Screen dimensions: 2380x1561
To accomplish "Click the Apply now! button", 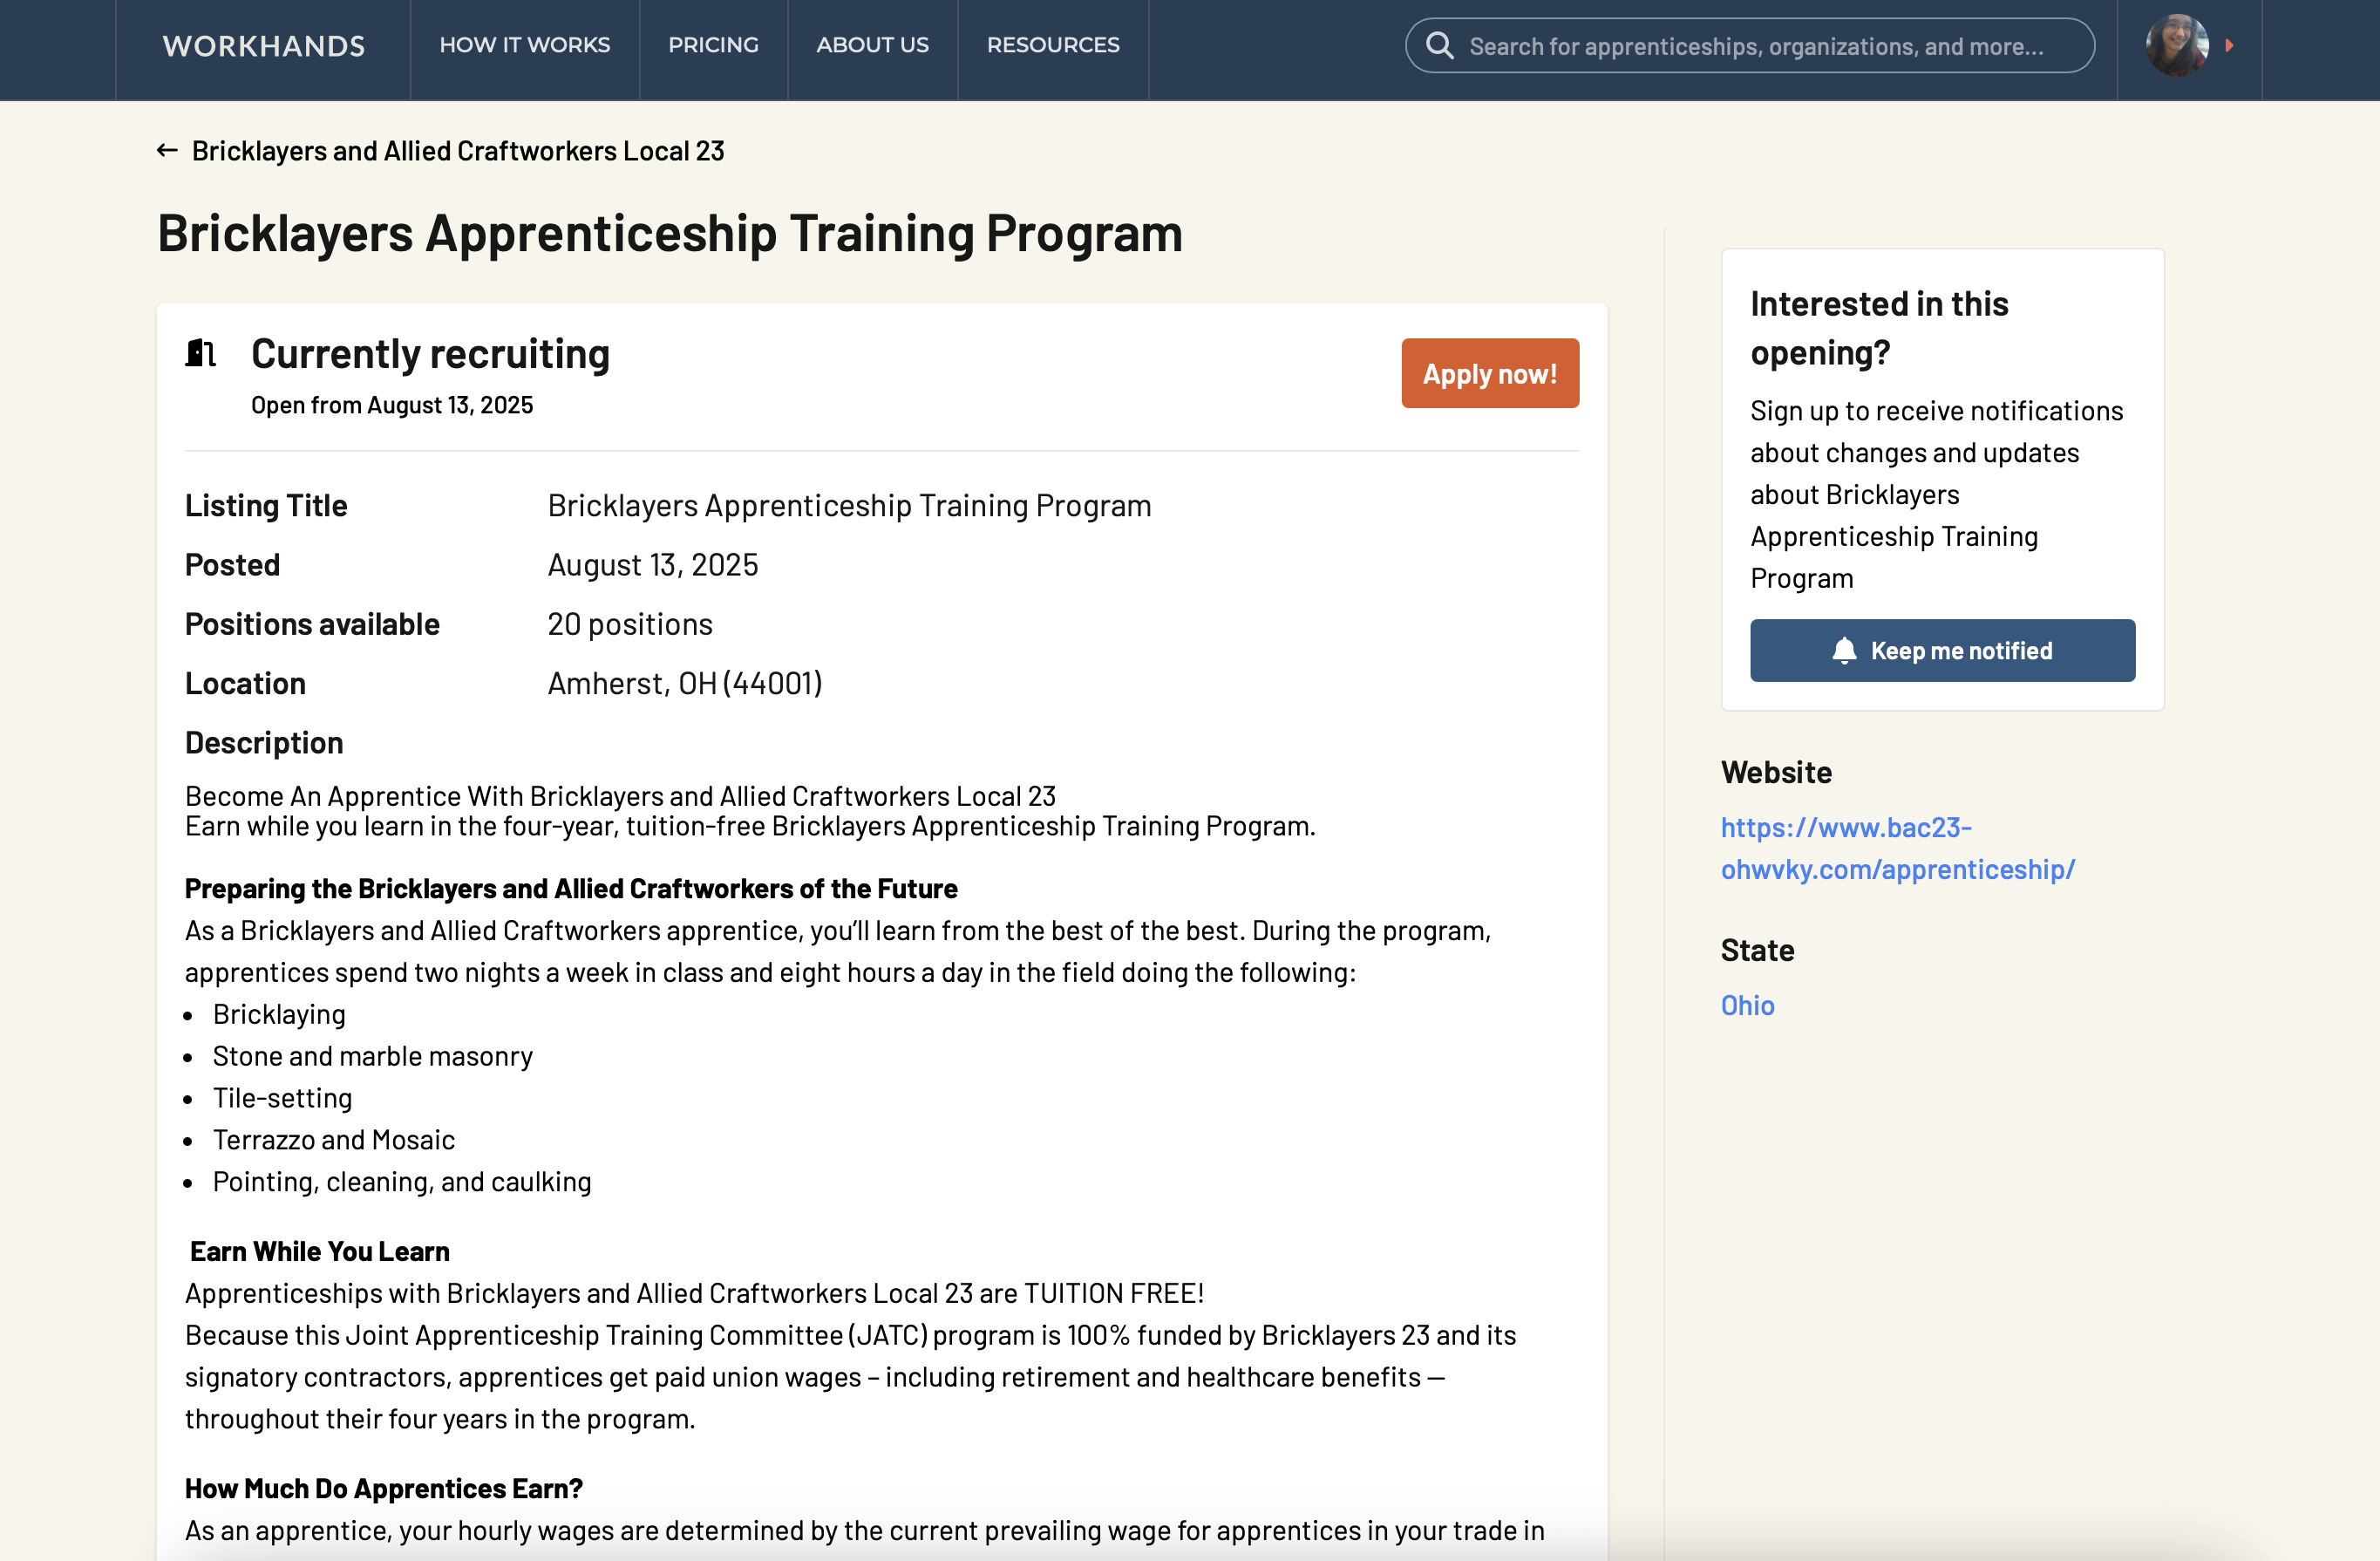I will click(1490, 373).
